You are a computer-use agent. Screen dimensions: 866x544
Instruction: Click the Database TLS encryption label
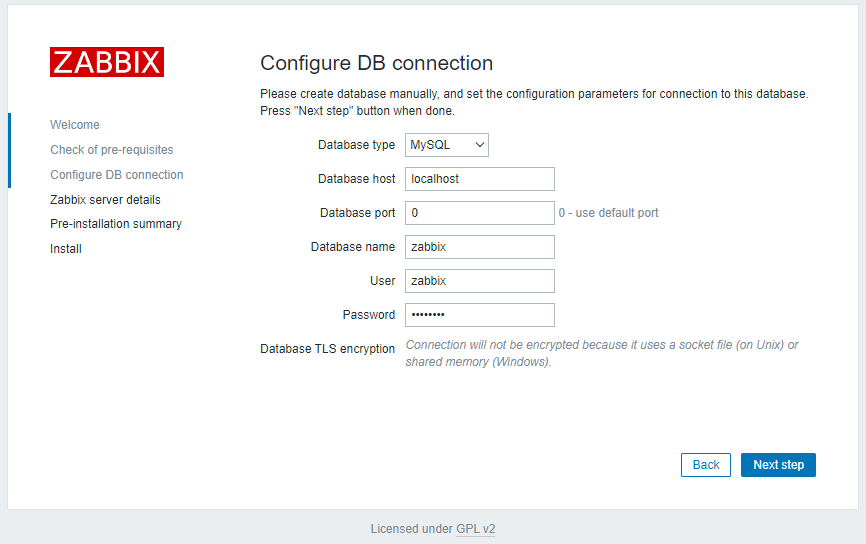327,349
